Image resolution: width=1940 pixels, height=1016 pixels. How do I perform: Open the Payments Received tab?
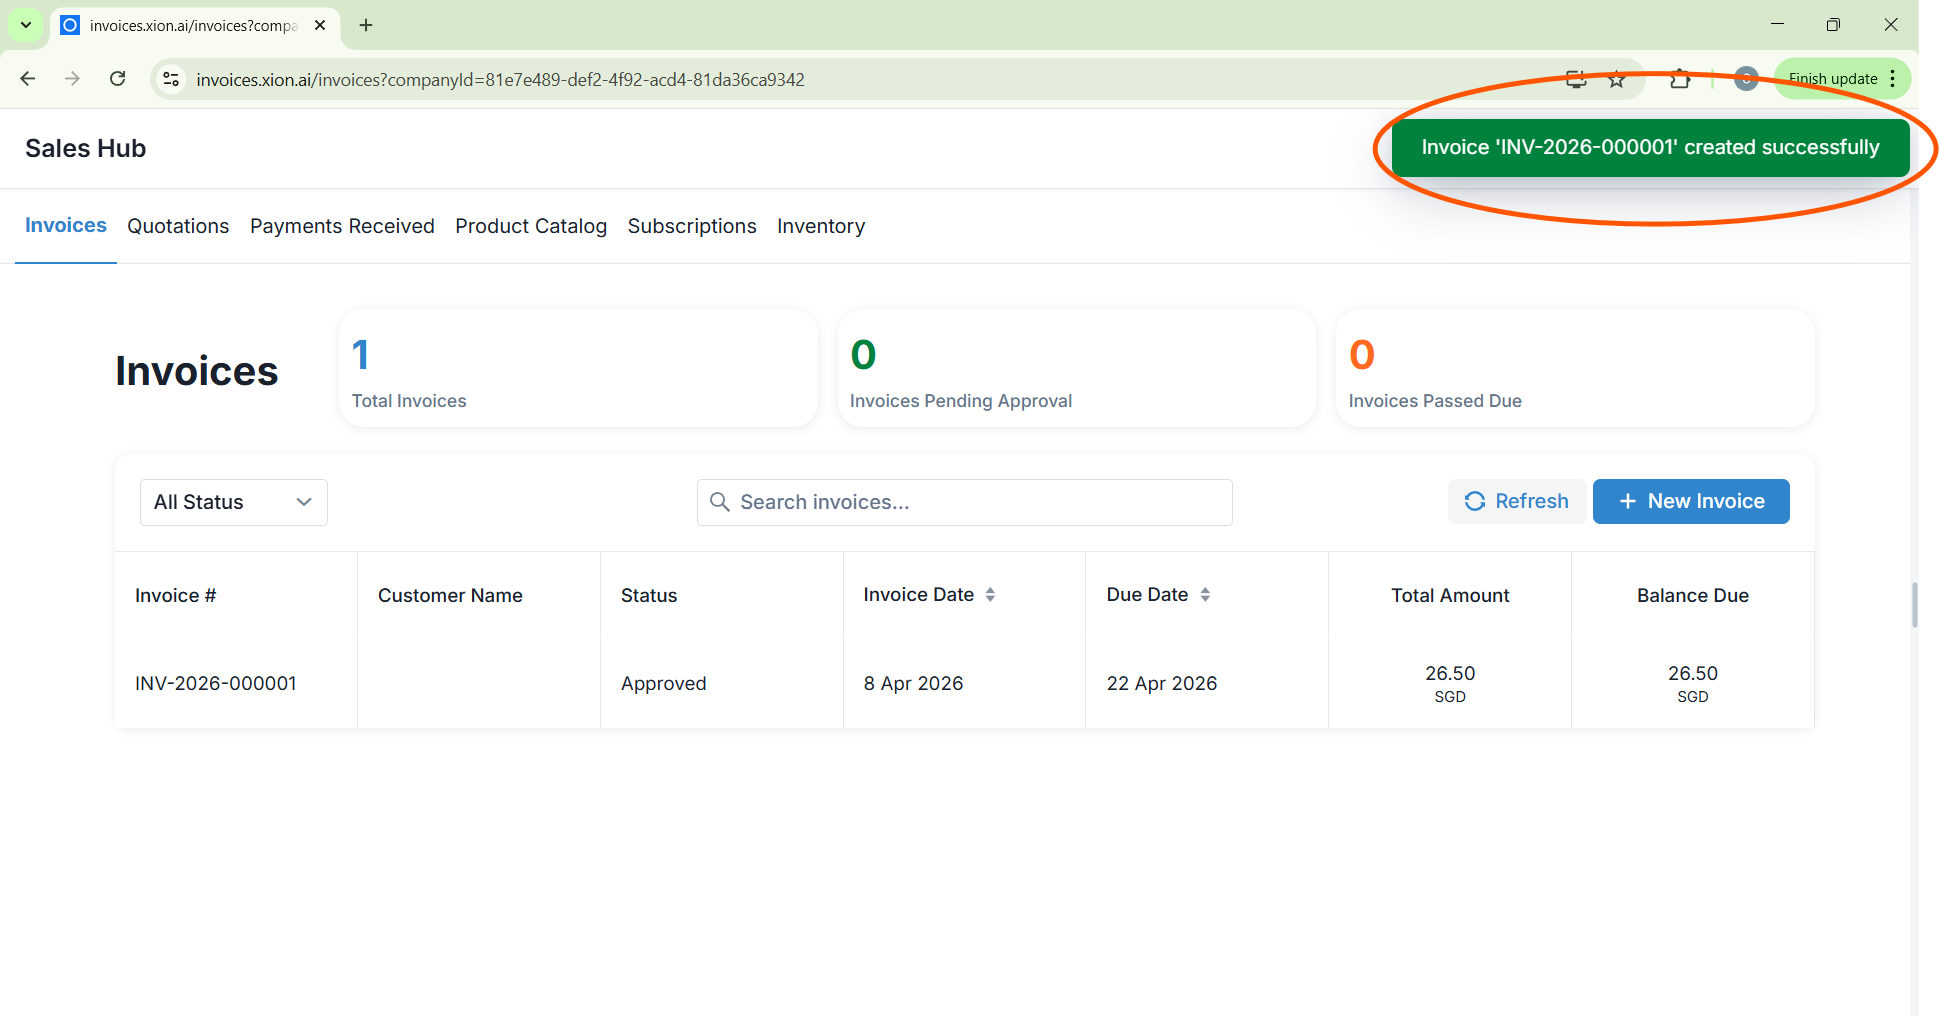(x=342, y=226)
